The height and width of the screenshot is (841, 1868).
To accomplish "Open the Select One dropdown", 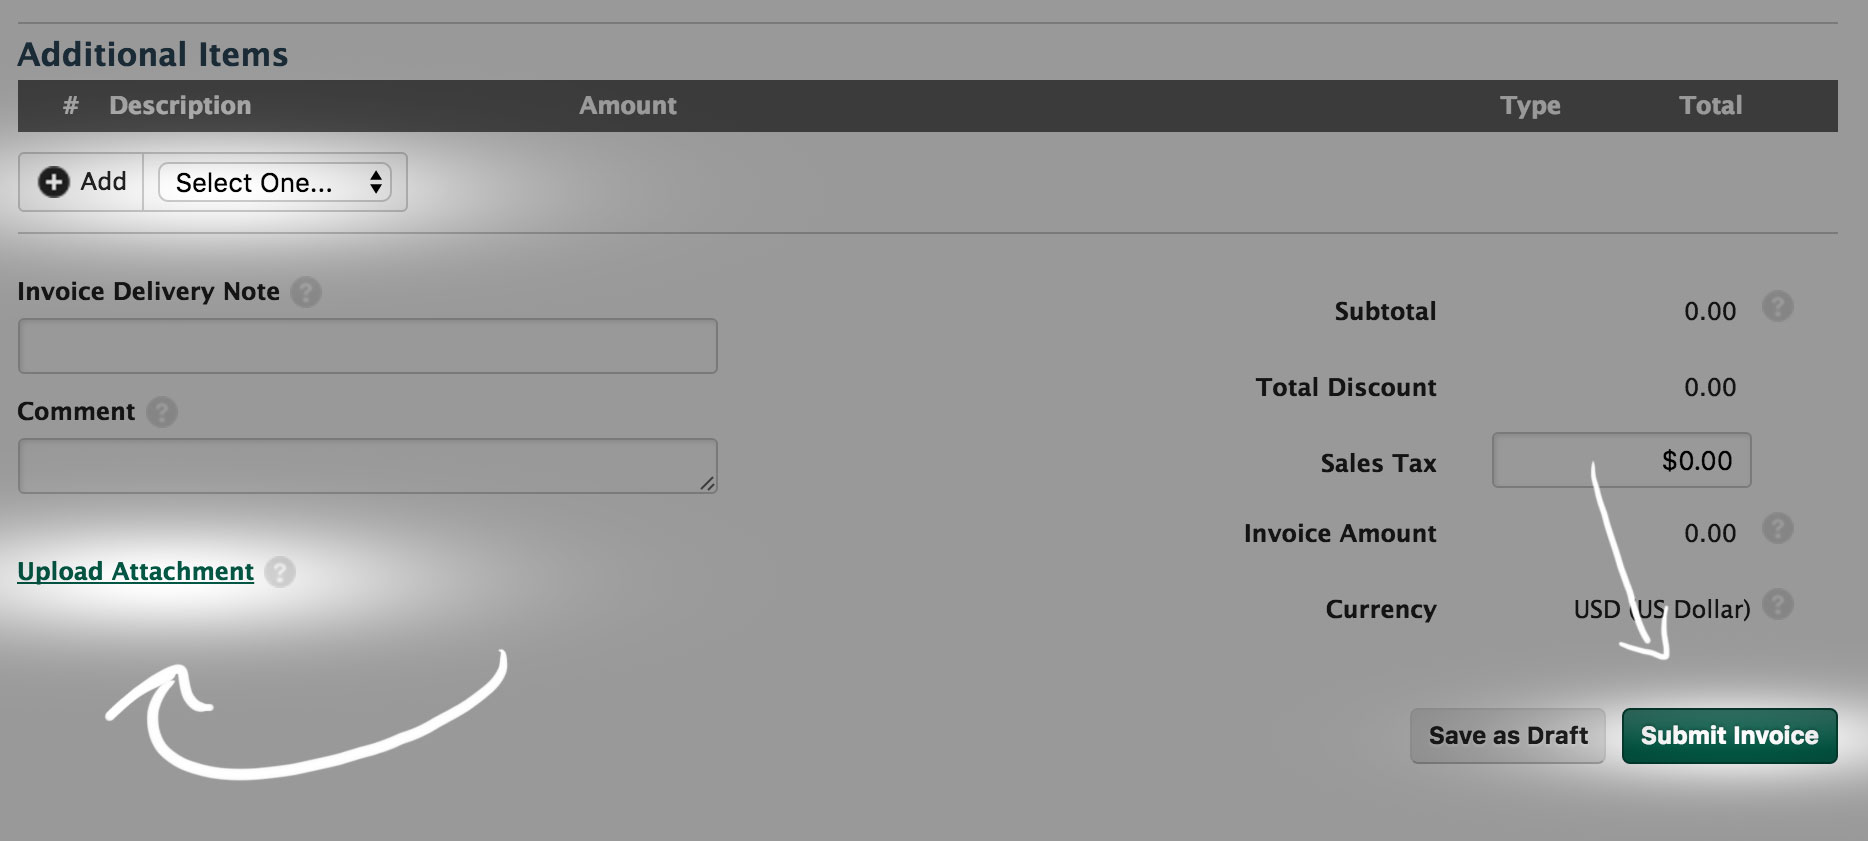I will pos(275,182).
